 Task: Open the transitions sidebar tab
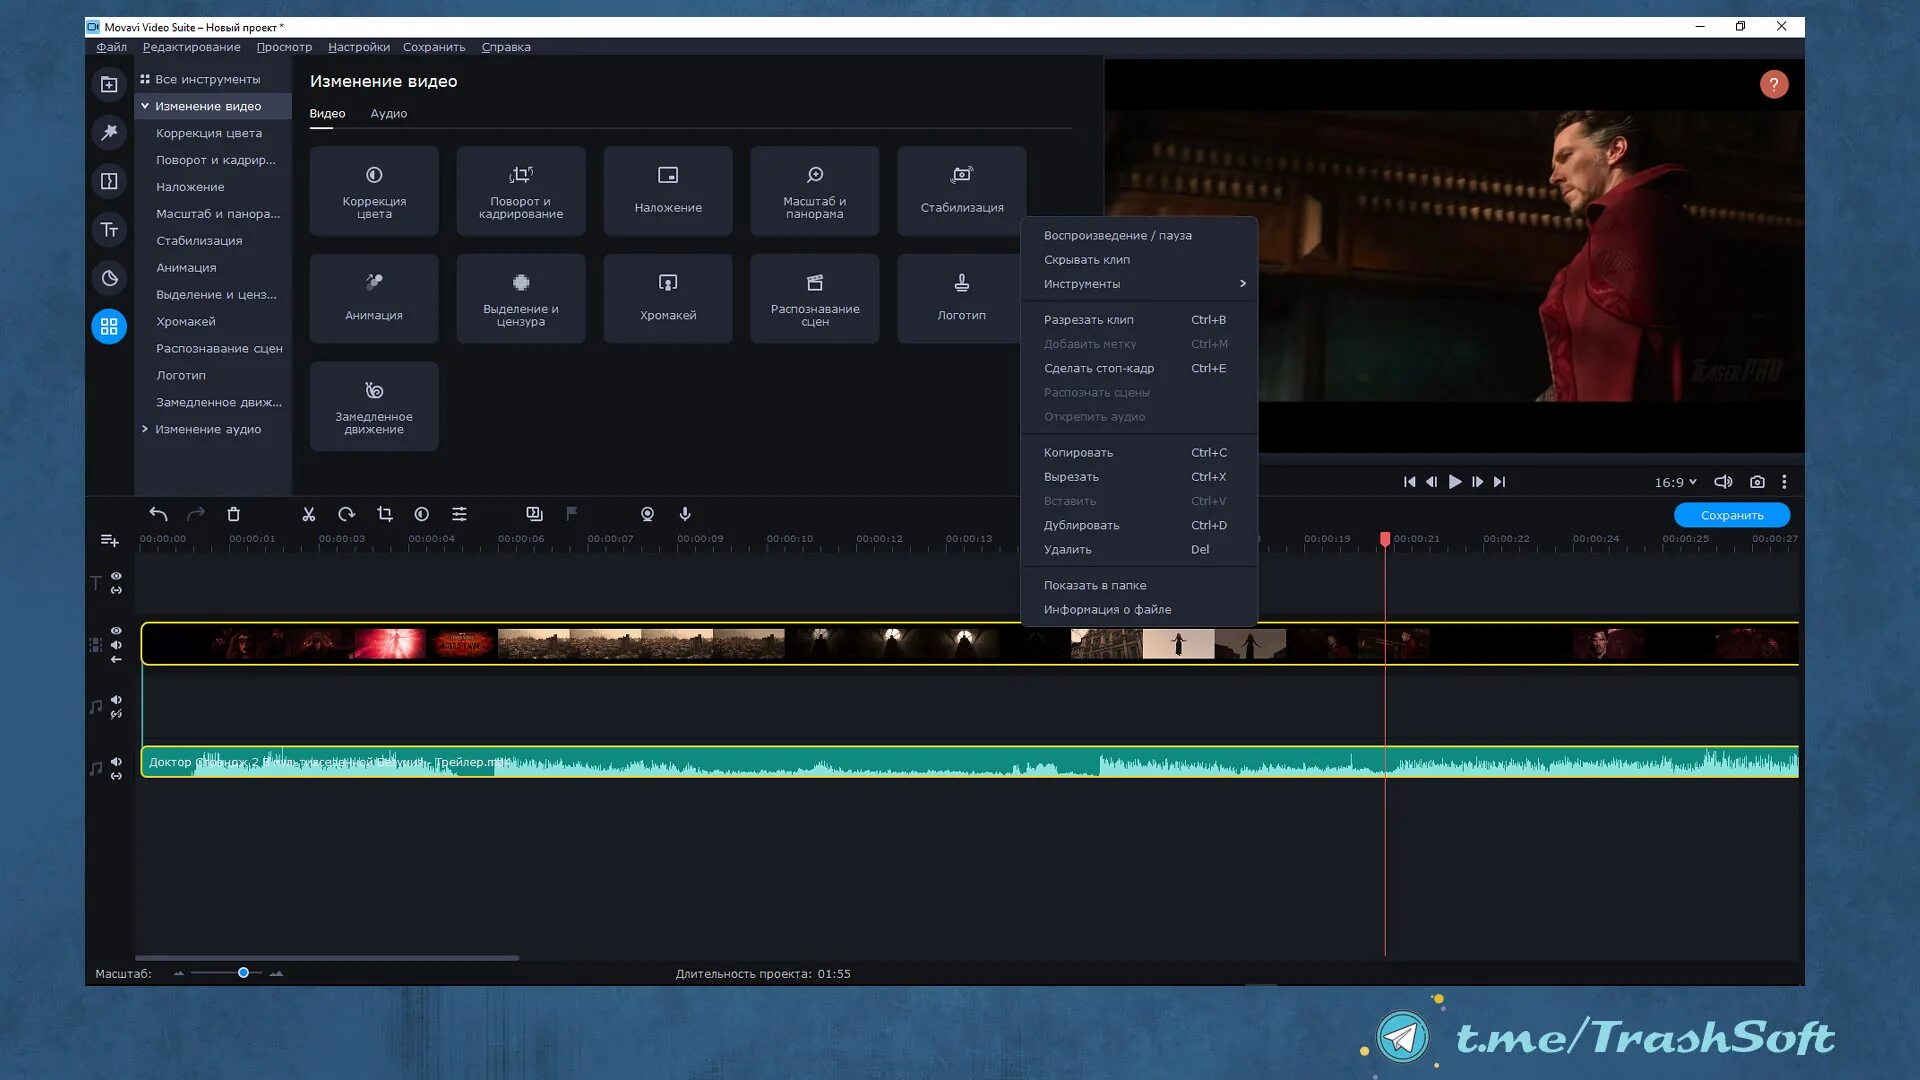coord(109,181)
